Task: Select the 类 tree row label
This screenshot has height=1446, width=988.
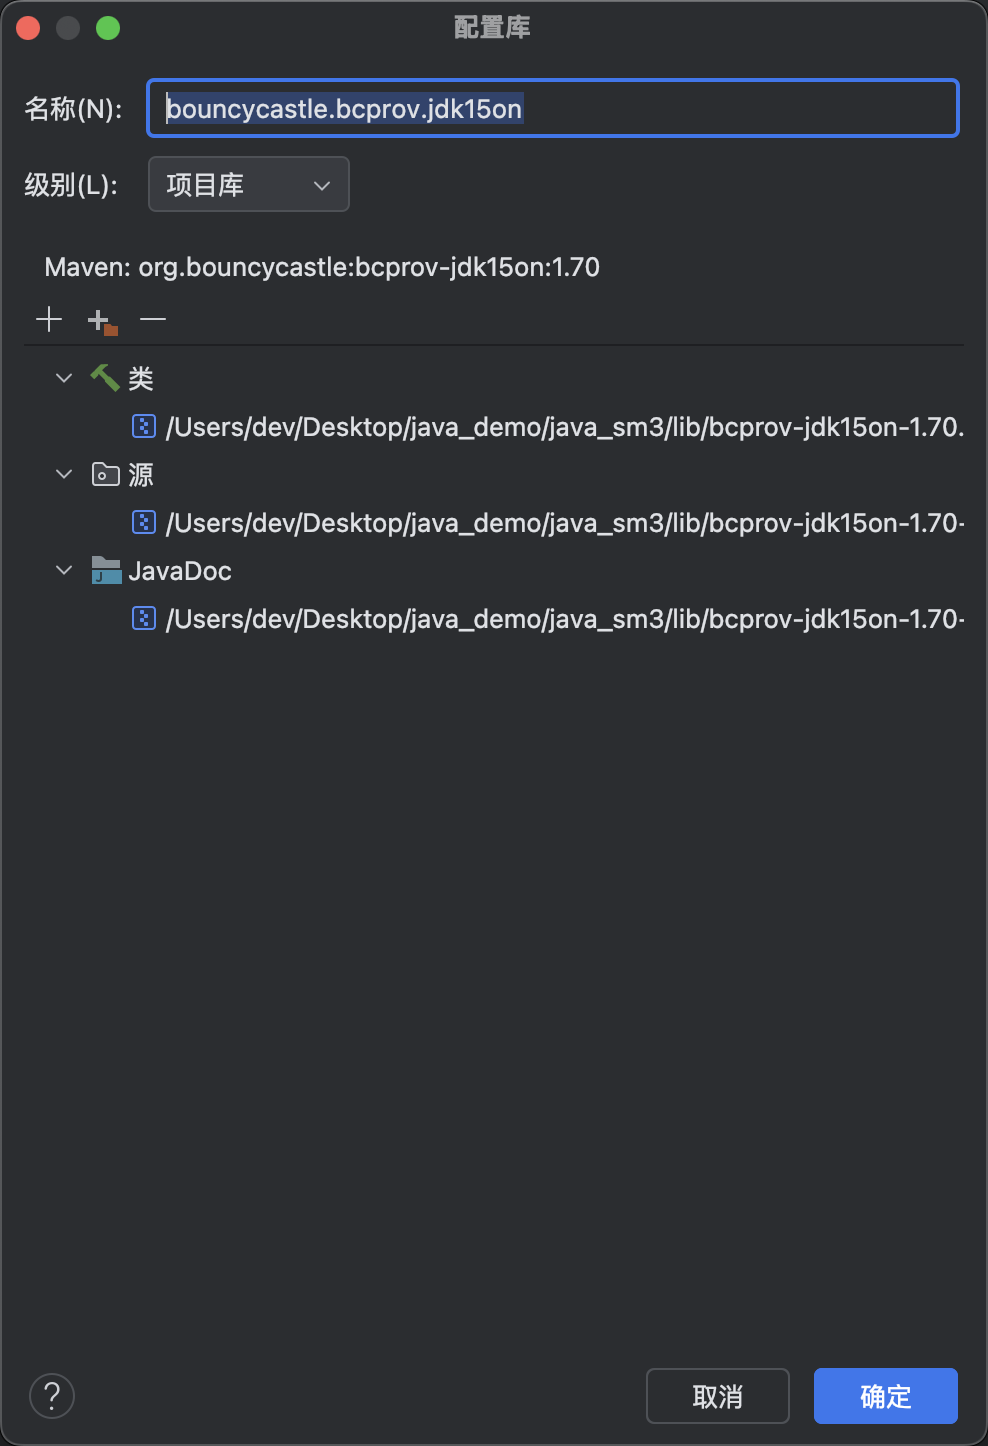Action: coord(141,378)
